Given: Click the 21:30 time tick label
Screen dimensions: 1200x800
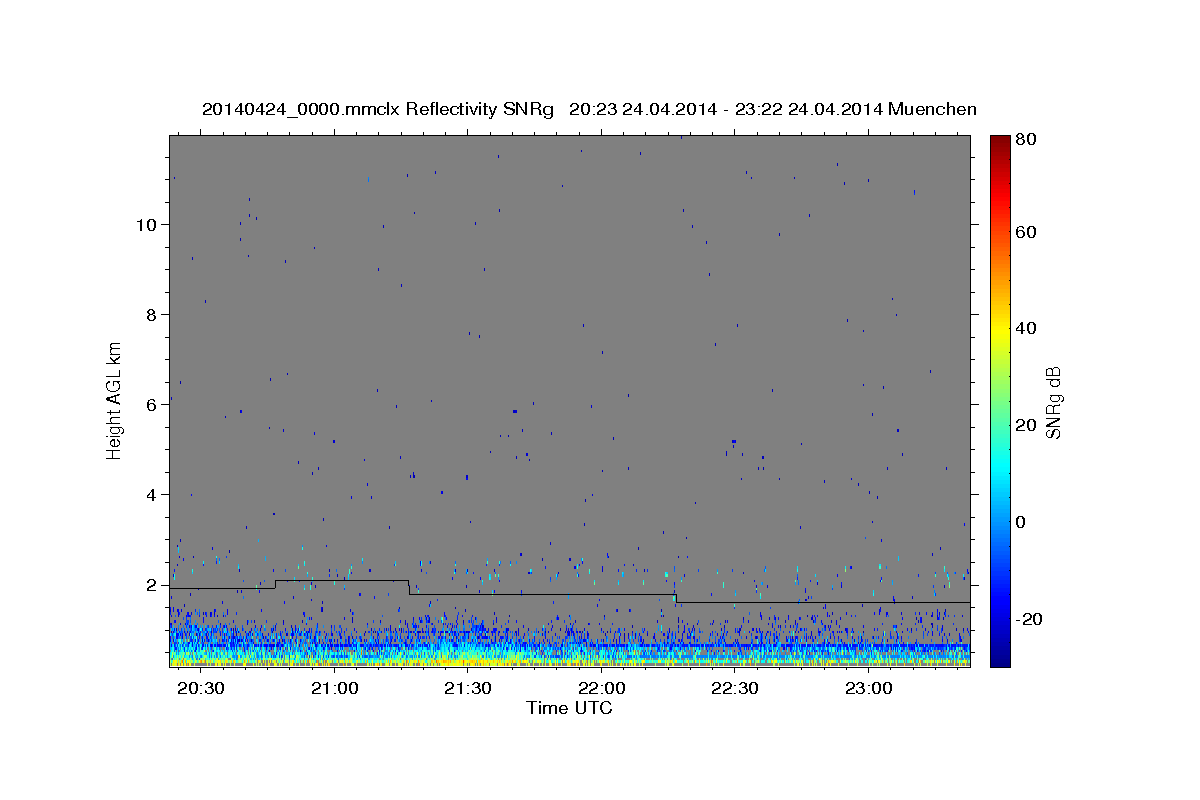Looking at the screenshot, I should click(x=468, y=689).
